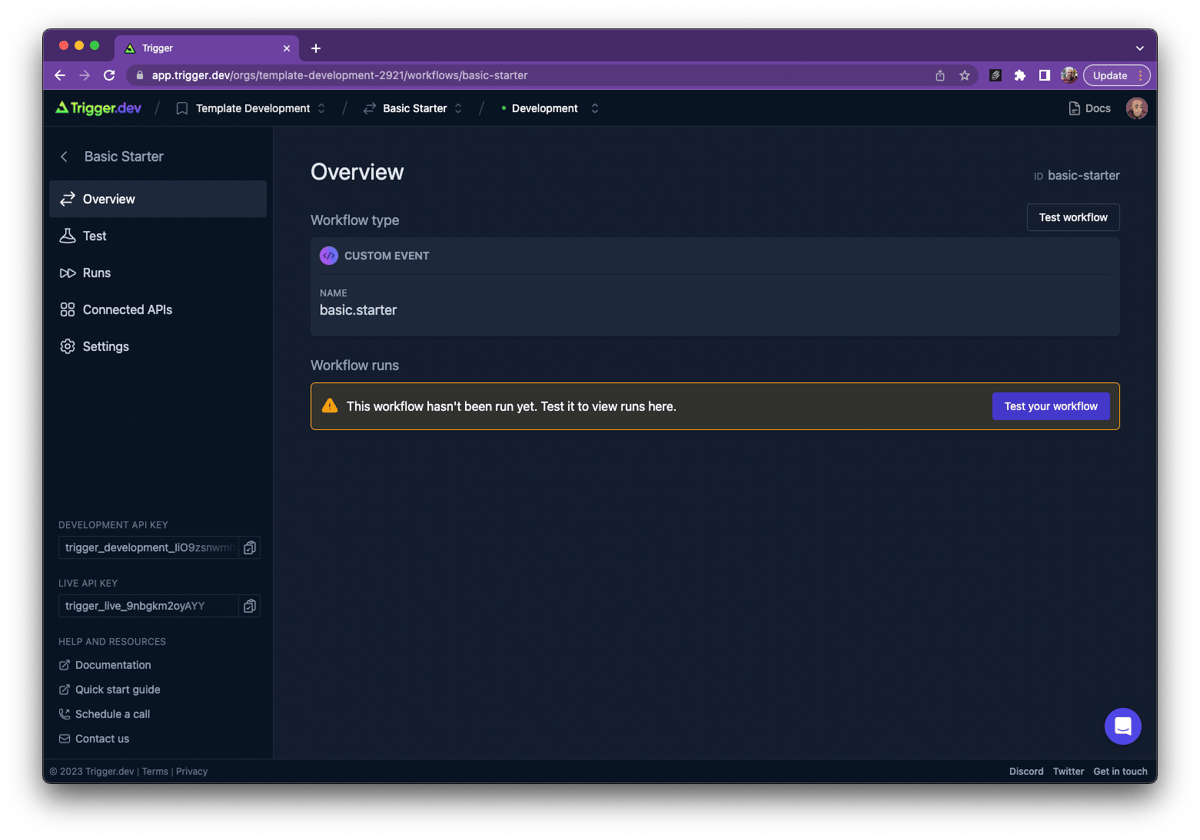Click the Documentation external link icon
1200x840 pixels.
[65, 665]
